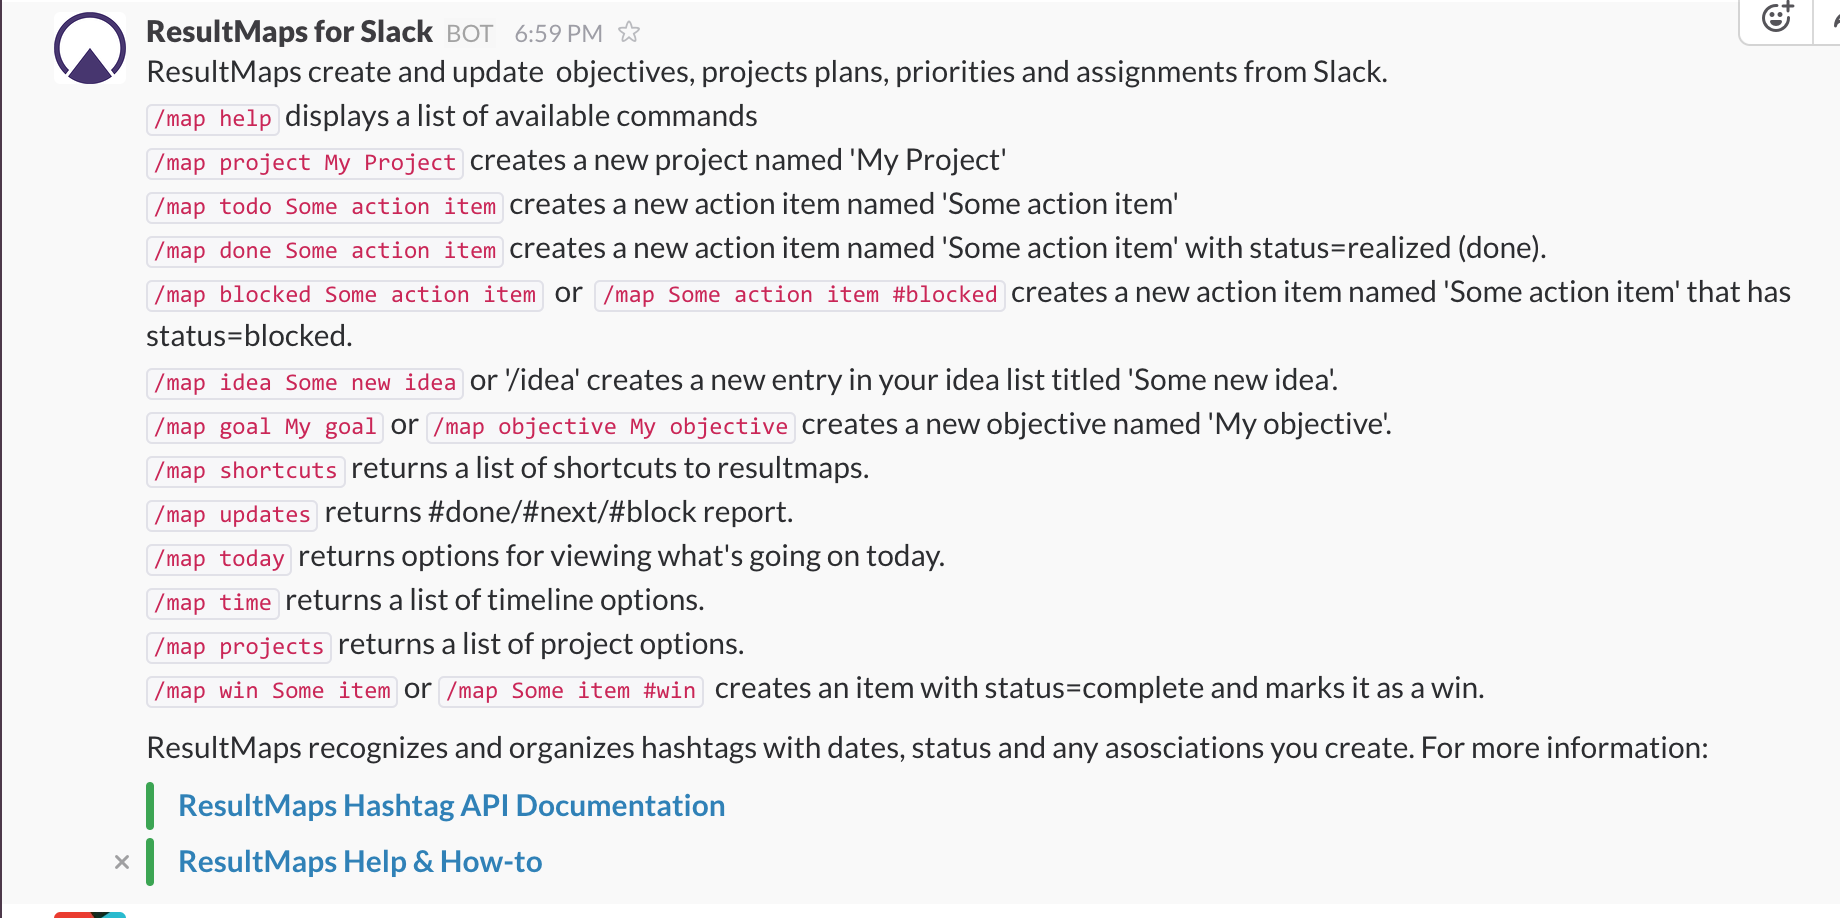
Task: Click the ResultMaps bot avatar icon
Action: pos(90,48)
